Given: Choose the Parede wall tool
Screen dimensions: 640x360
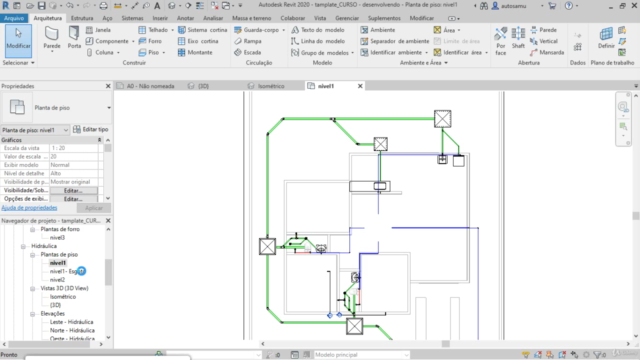Looking at the screenshot, I should pyautogui.click(x=52, y=39).
